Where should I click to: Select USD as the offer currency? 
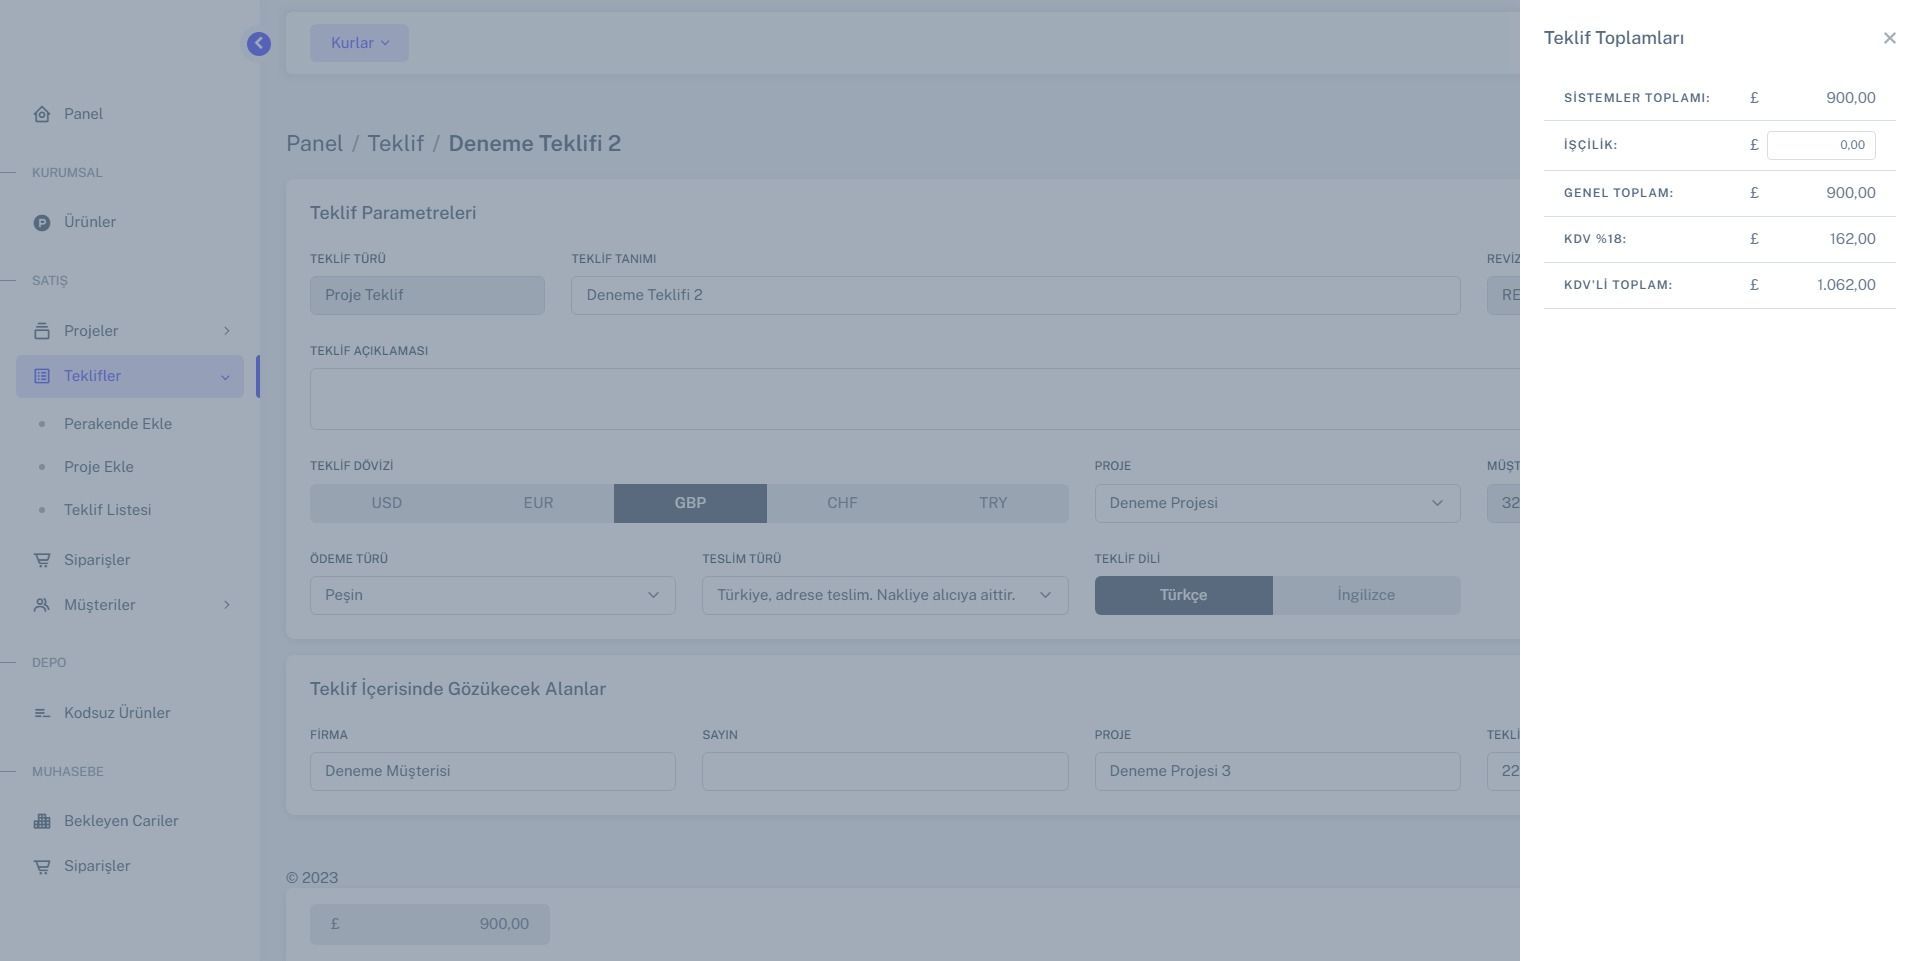coord(386,504)
